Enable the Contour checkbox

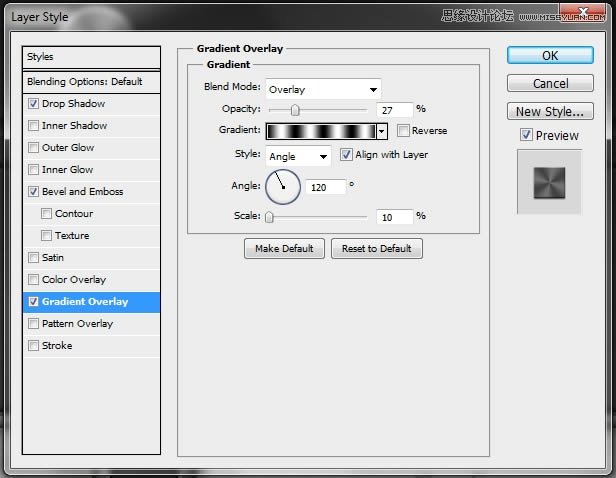pos(46,214)
